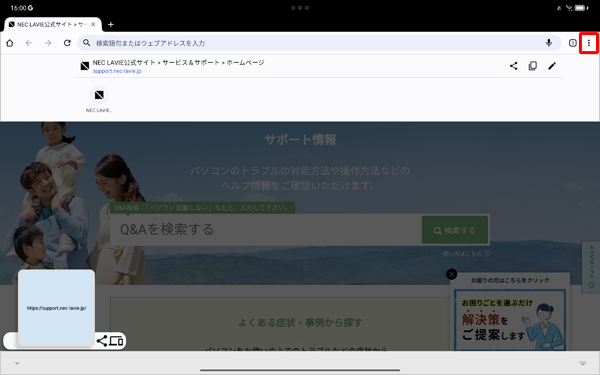The width and height of the screenshot is (600, 375).
Task: Send copied link to nearby devices icon
Action: pyautogui.click(x=116, y=341)
